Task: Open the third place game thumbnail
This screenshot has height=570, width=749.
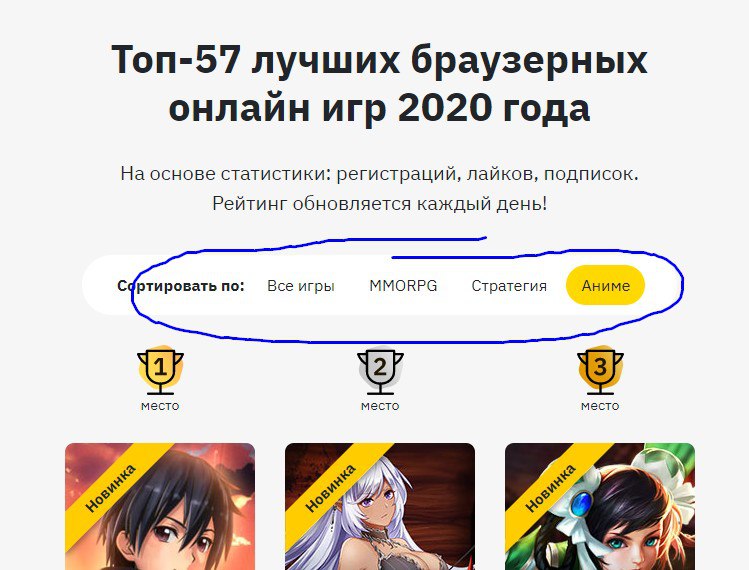Action: coord(600,506)
